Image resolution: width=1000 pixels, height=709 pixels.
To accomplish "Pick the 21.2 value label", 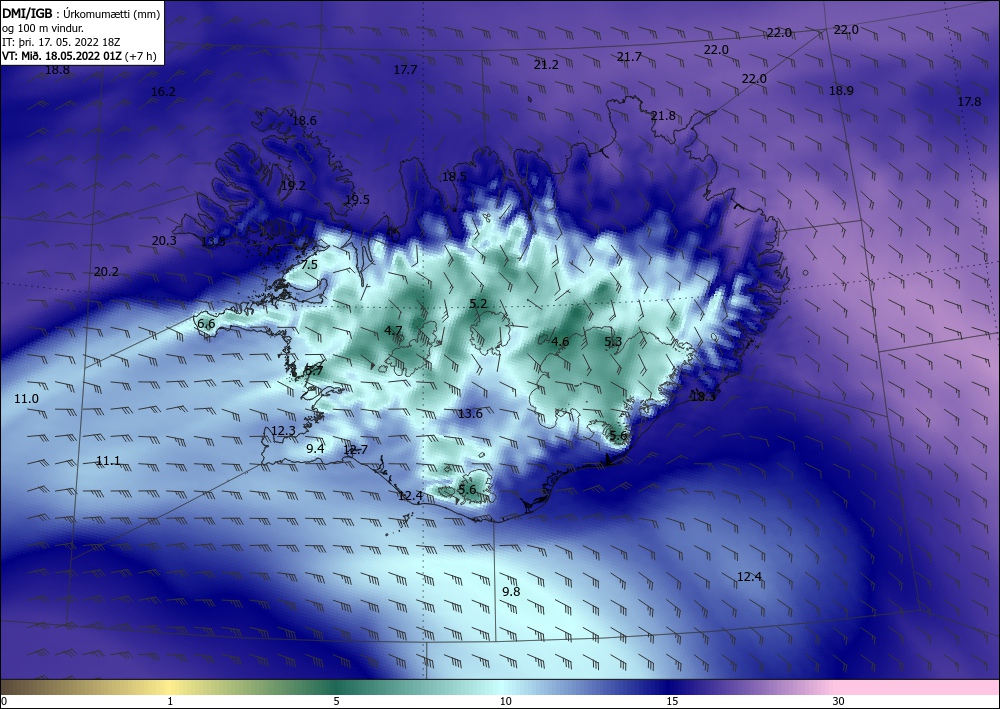I will (x=547, y=64).
